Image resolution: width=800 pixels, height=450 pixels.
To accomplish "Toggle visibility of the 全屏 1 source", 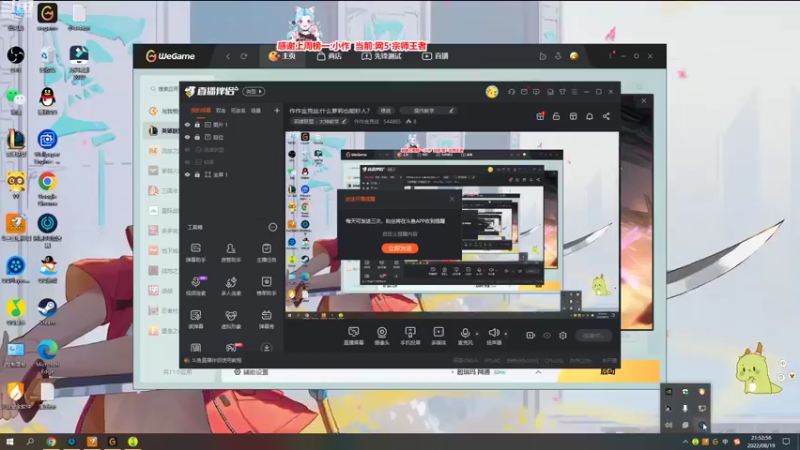I will point(187,174).
